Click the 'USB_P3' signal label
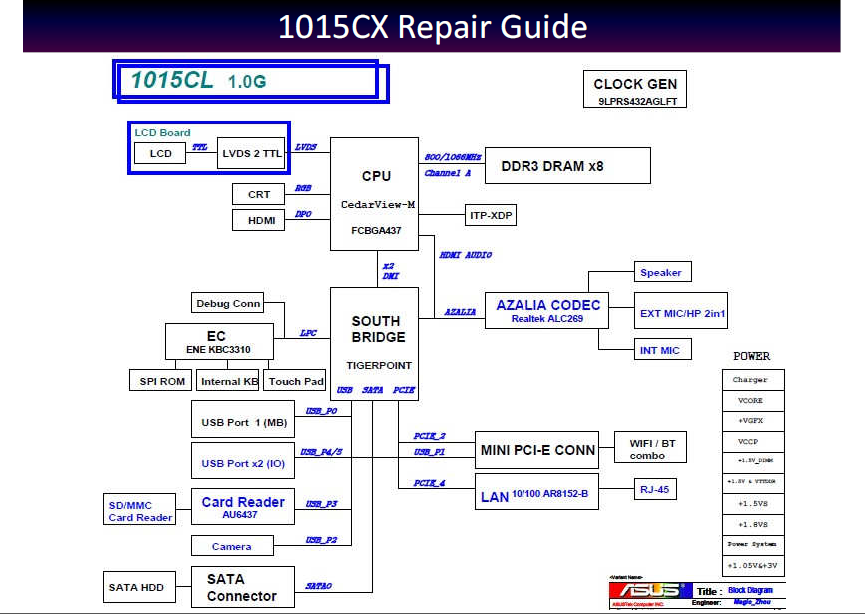The image size is (865, 614). point(321,504)
